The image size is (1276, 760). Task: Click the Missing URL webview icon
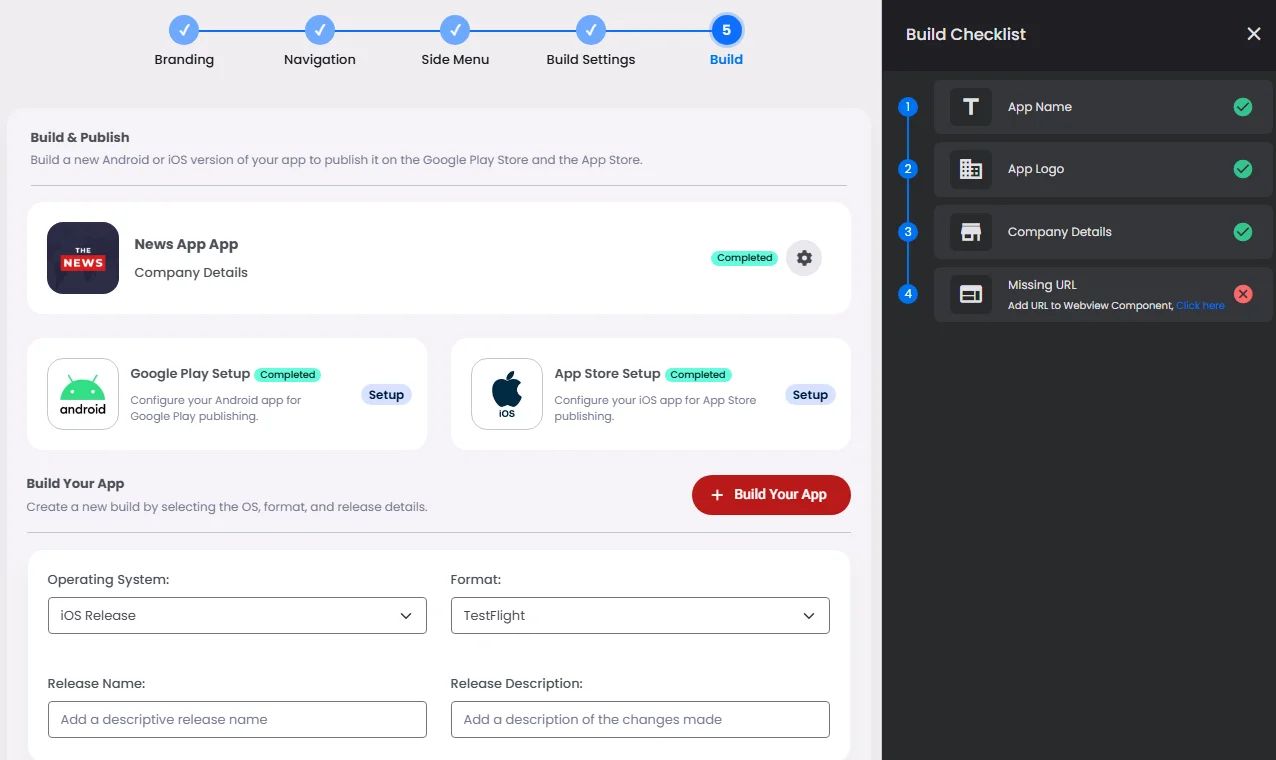(x=969, y=293)
